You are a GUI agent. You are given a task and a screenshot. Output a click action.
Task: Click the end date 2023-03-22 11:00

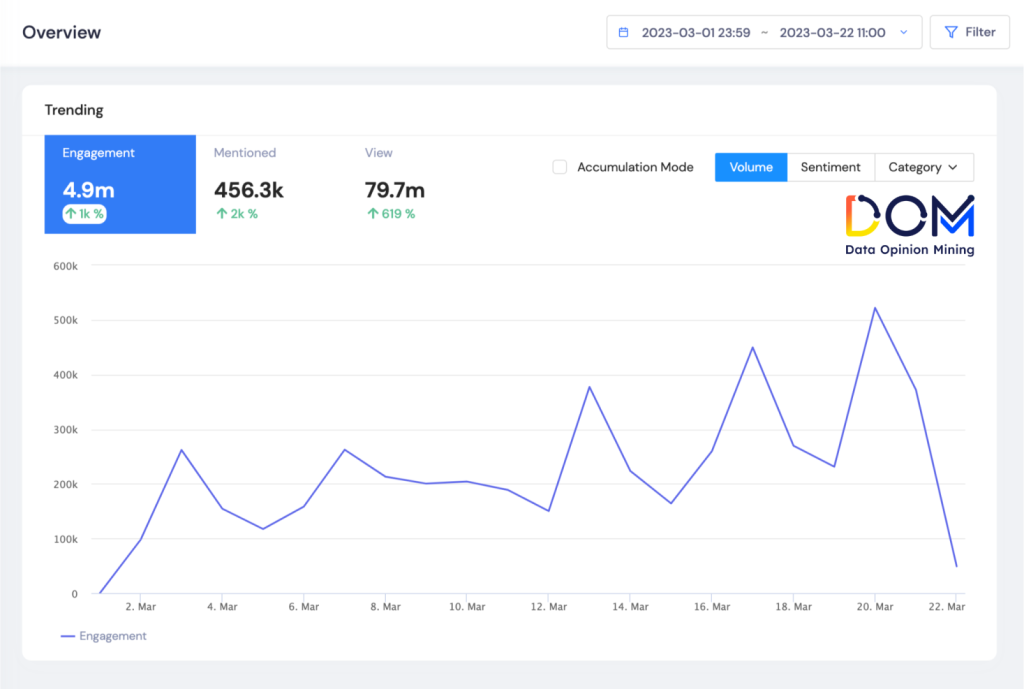click(x=832, y=32)
